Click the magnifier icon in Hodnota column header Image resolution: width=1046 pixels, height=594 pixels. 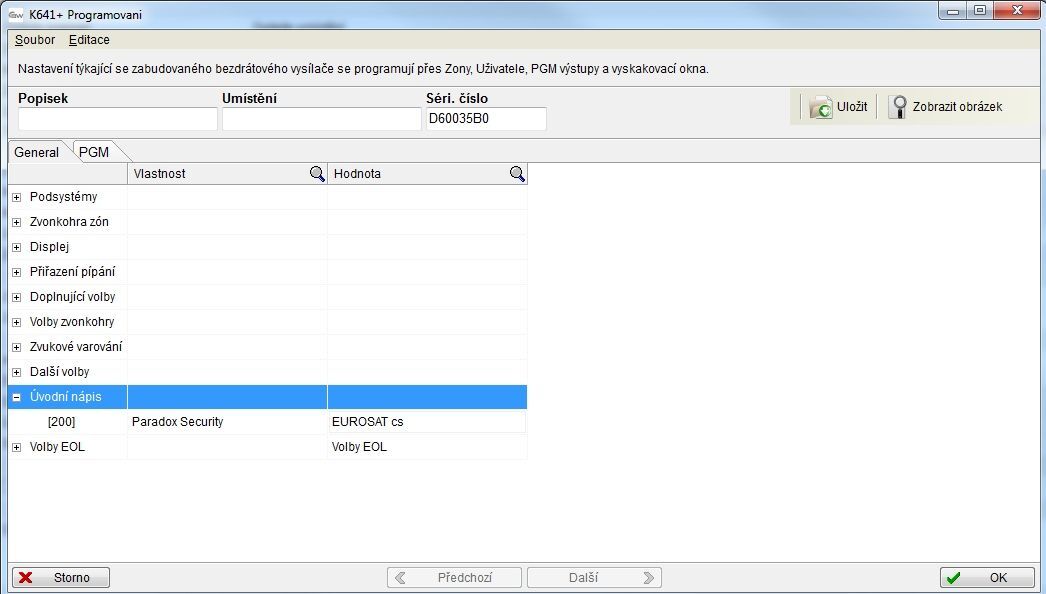pyautogui.click(x=517, y=174)
